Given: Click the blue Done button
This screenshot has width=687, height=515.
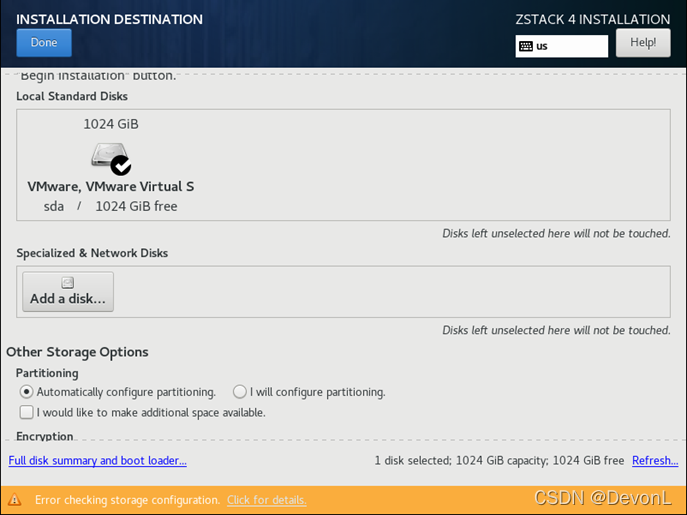Looking at the screenshot, I should click(x=44, y=43).
